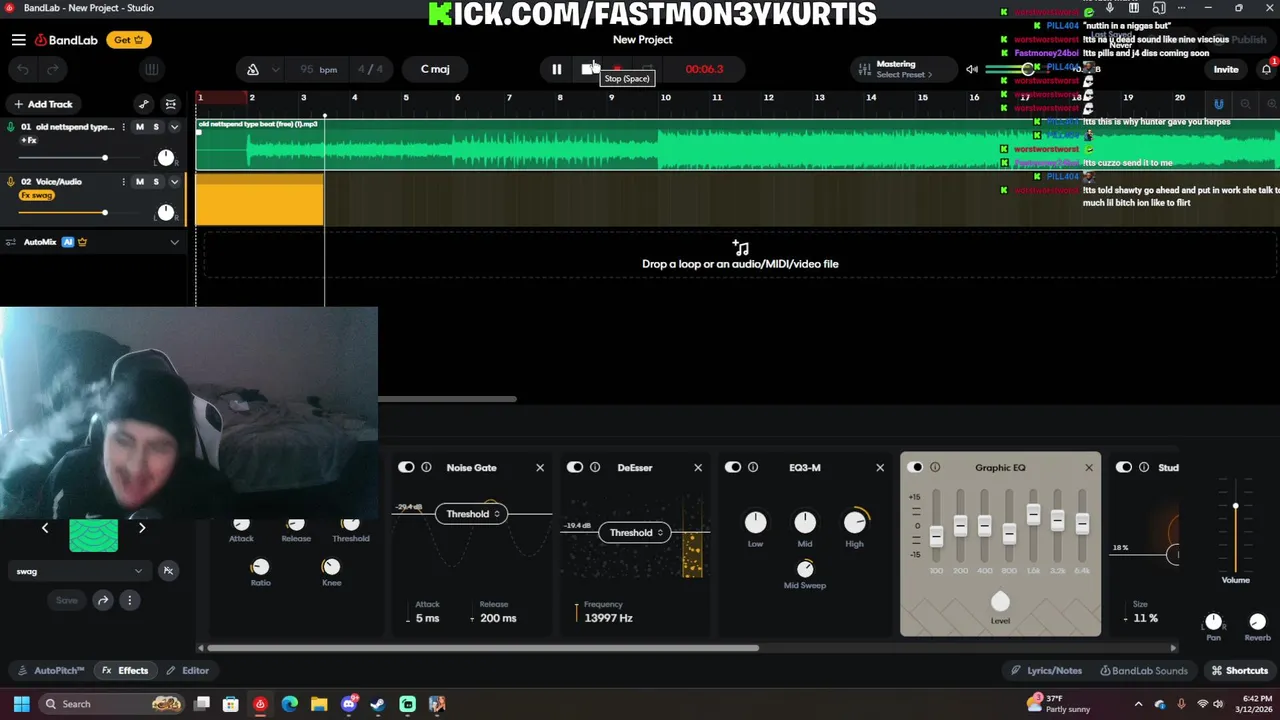The width and height of the screenshot is (1280, 720).
Task: Click the redo arrow icon
Action: pyautogui.click(x=53, y=69)
